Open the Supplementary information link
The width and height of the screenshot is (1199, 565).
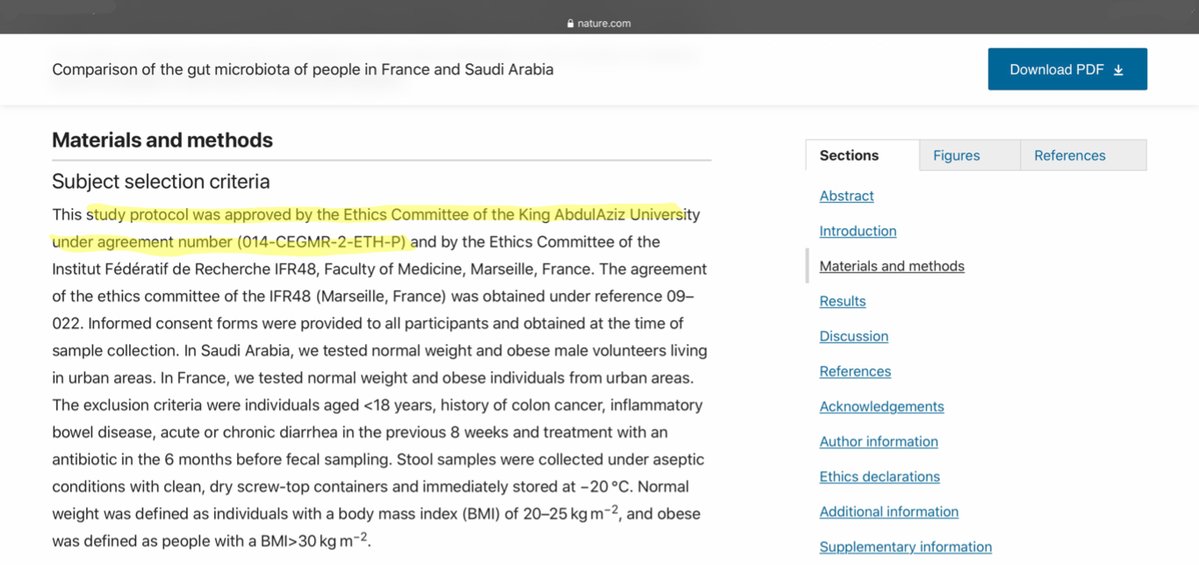(905, 546)
